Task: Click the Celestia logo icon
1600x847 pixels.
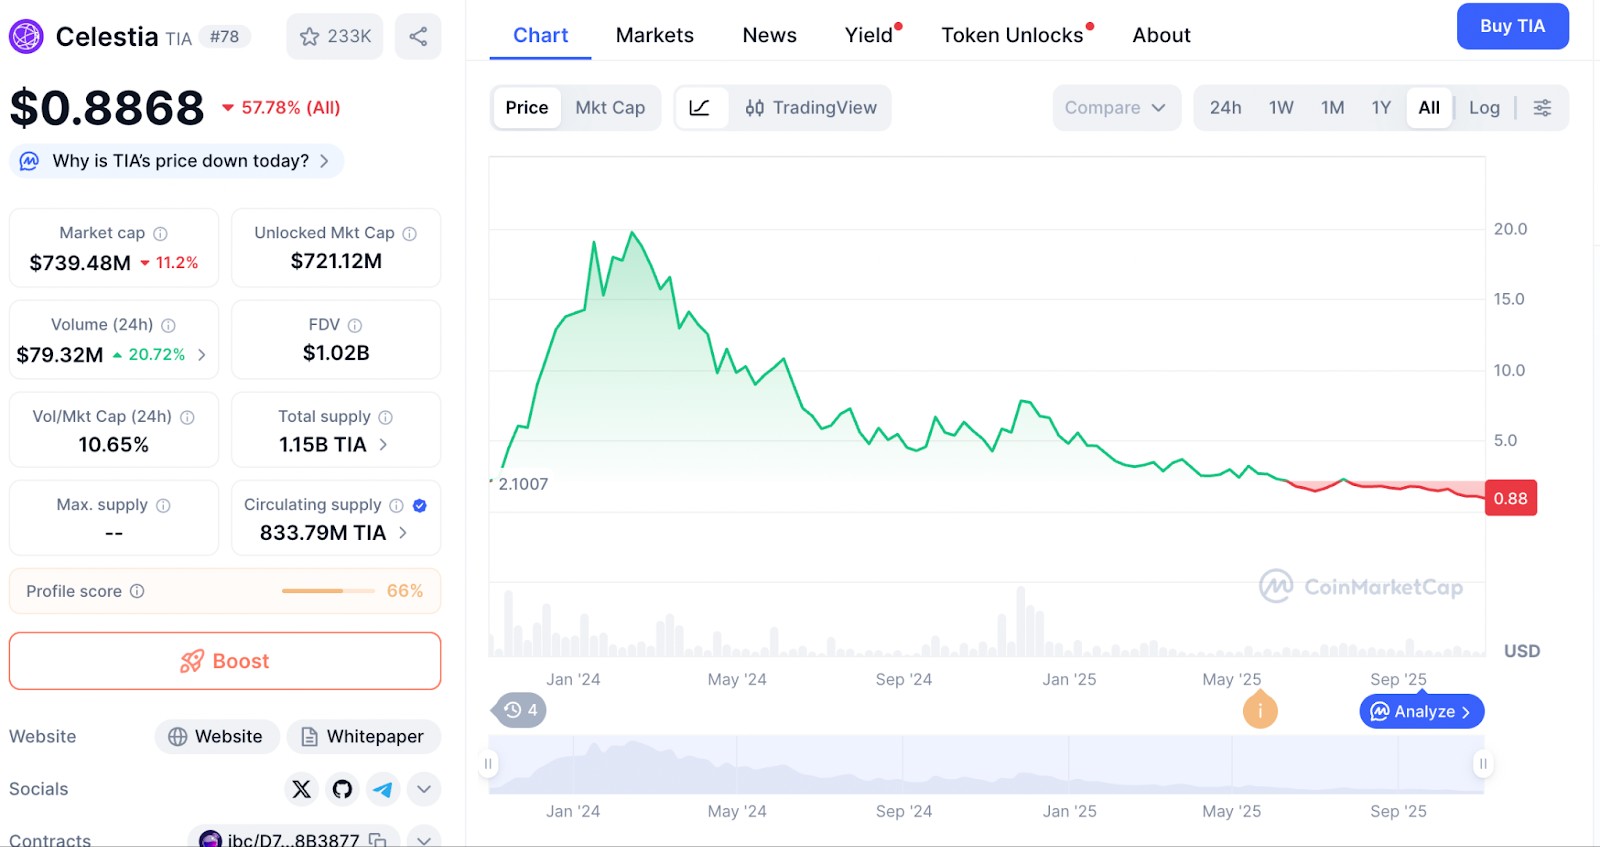Action: [x=26, y=37]
